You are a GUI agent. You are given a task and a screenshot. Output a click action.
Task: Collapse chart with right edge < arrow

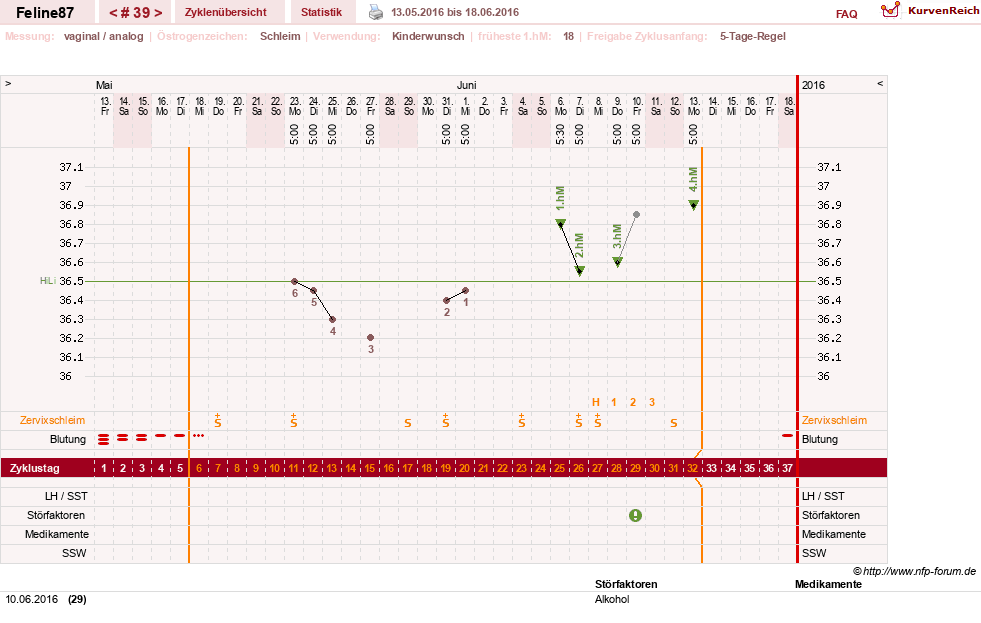click(880, 83)
